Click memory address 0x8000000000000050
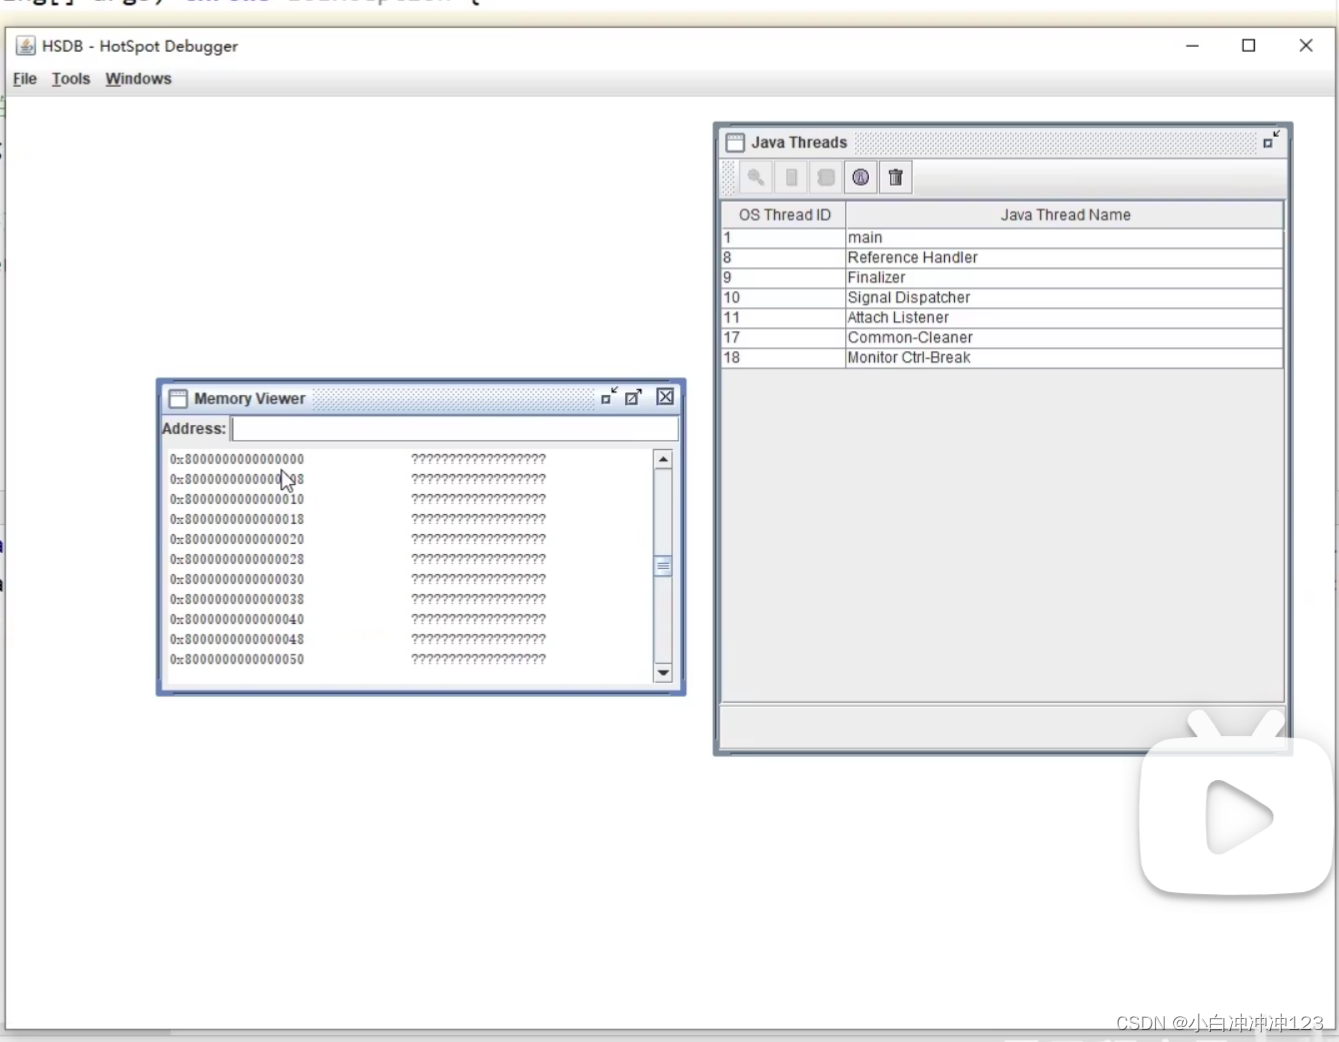This screenshot has width=1339, height=1042. coord(237,659)
